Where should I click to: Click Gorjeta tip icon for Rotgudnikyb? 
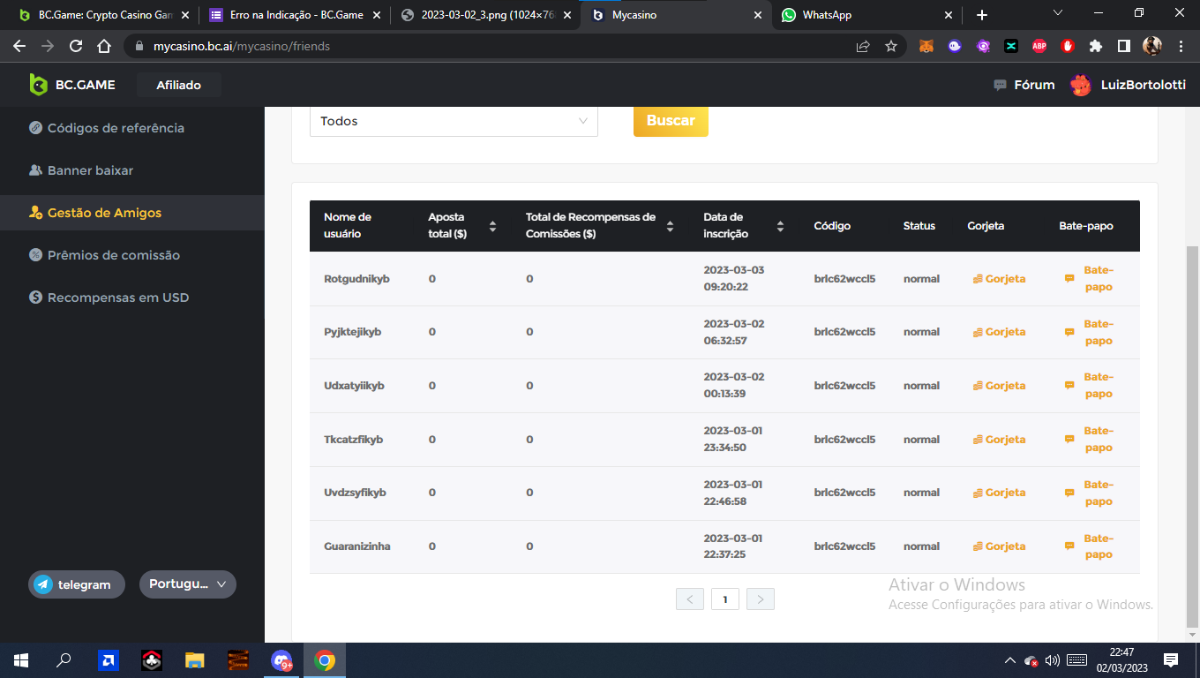click(977, 279)
